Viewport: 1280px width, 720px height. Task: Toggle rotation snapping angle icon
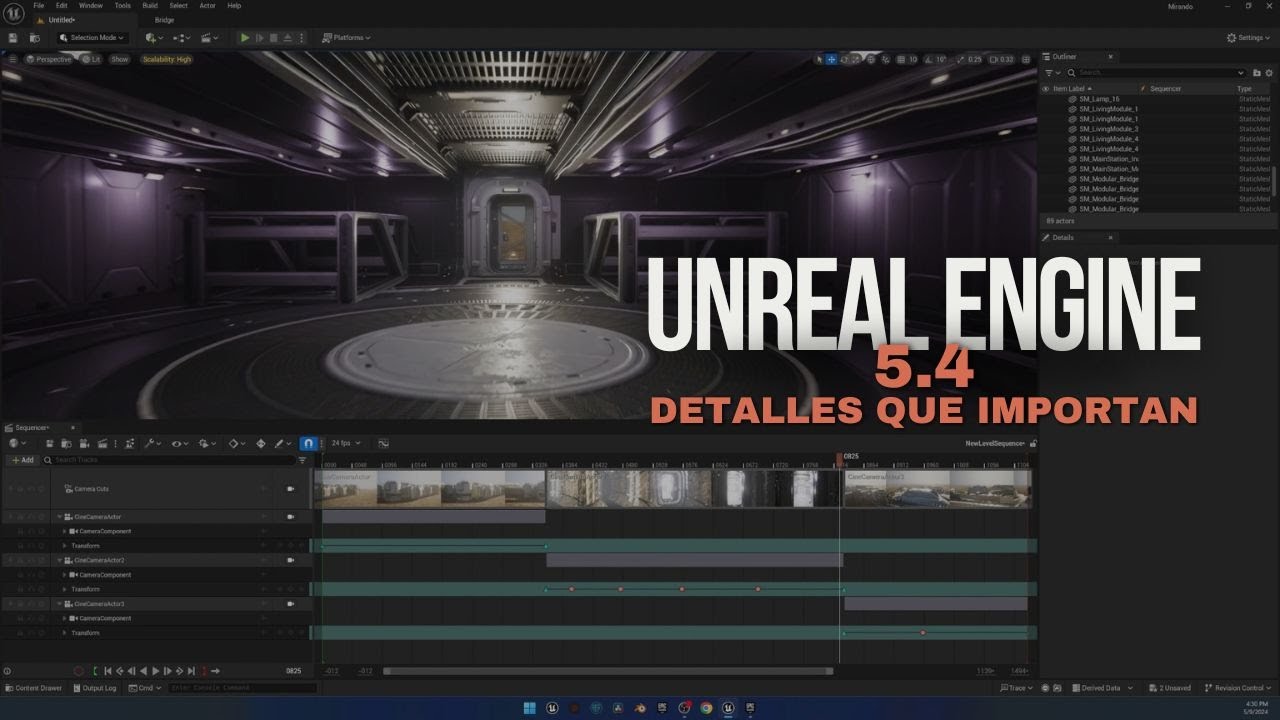click(x=928, y=60)
